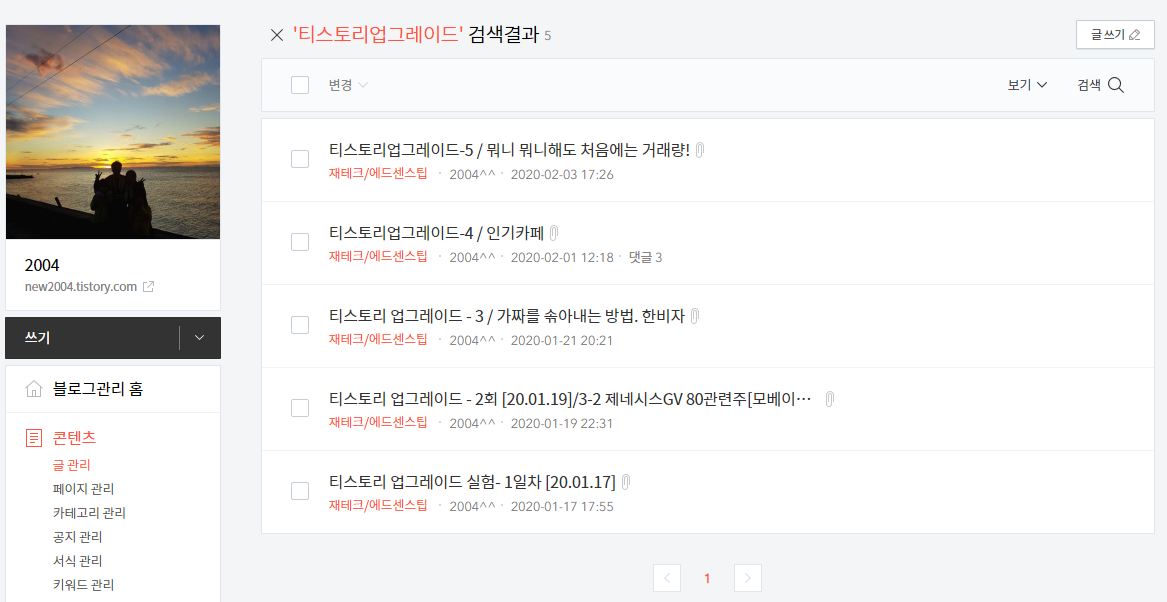Click 댓글 3 on the 인기카페 post
Viewport: 1167px width, 602px height.
click(645, 257)
